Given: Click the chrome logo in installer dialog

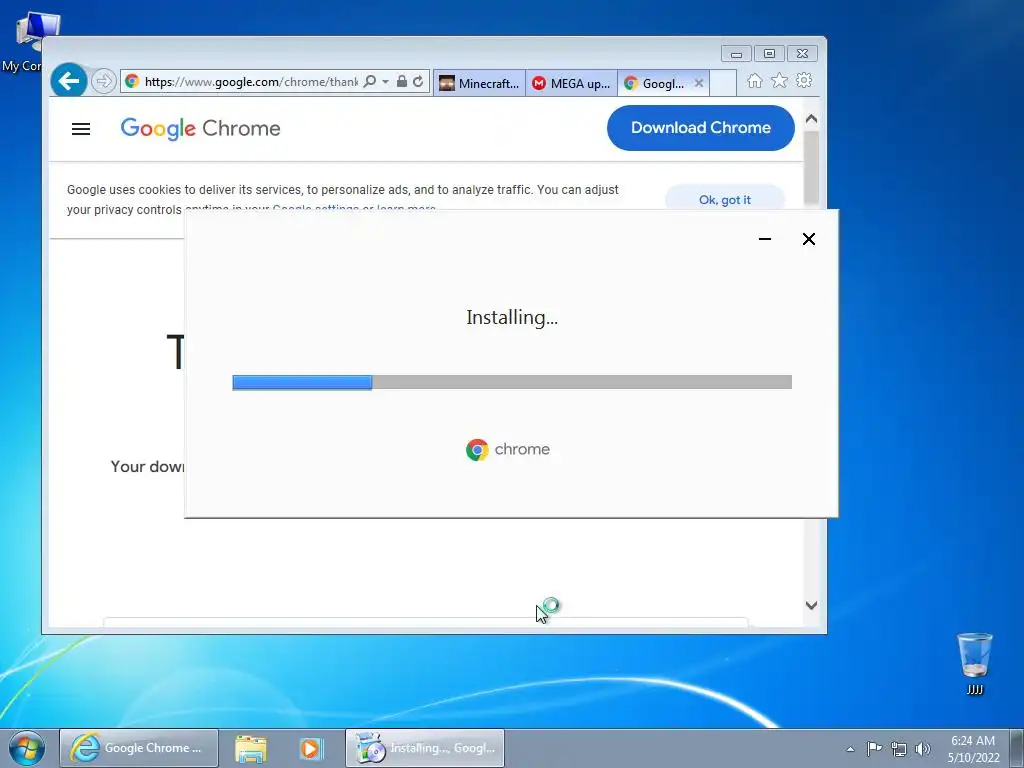Looking at the screenshot, I should [x=508, y=449].
